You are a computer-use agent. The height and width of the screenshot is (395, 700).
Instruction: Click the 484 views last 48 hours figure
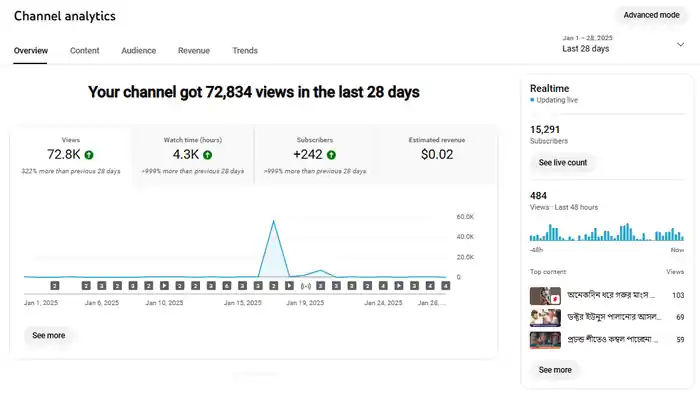tap(538, 195)
